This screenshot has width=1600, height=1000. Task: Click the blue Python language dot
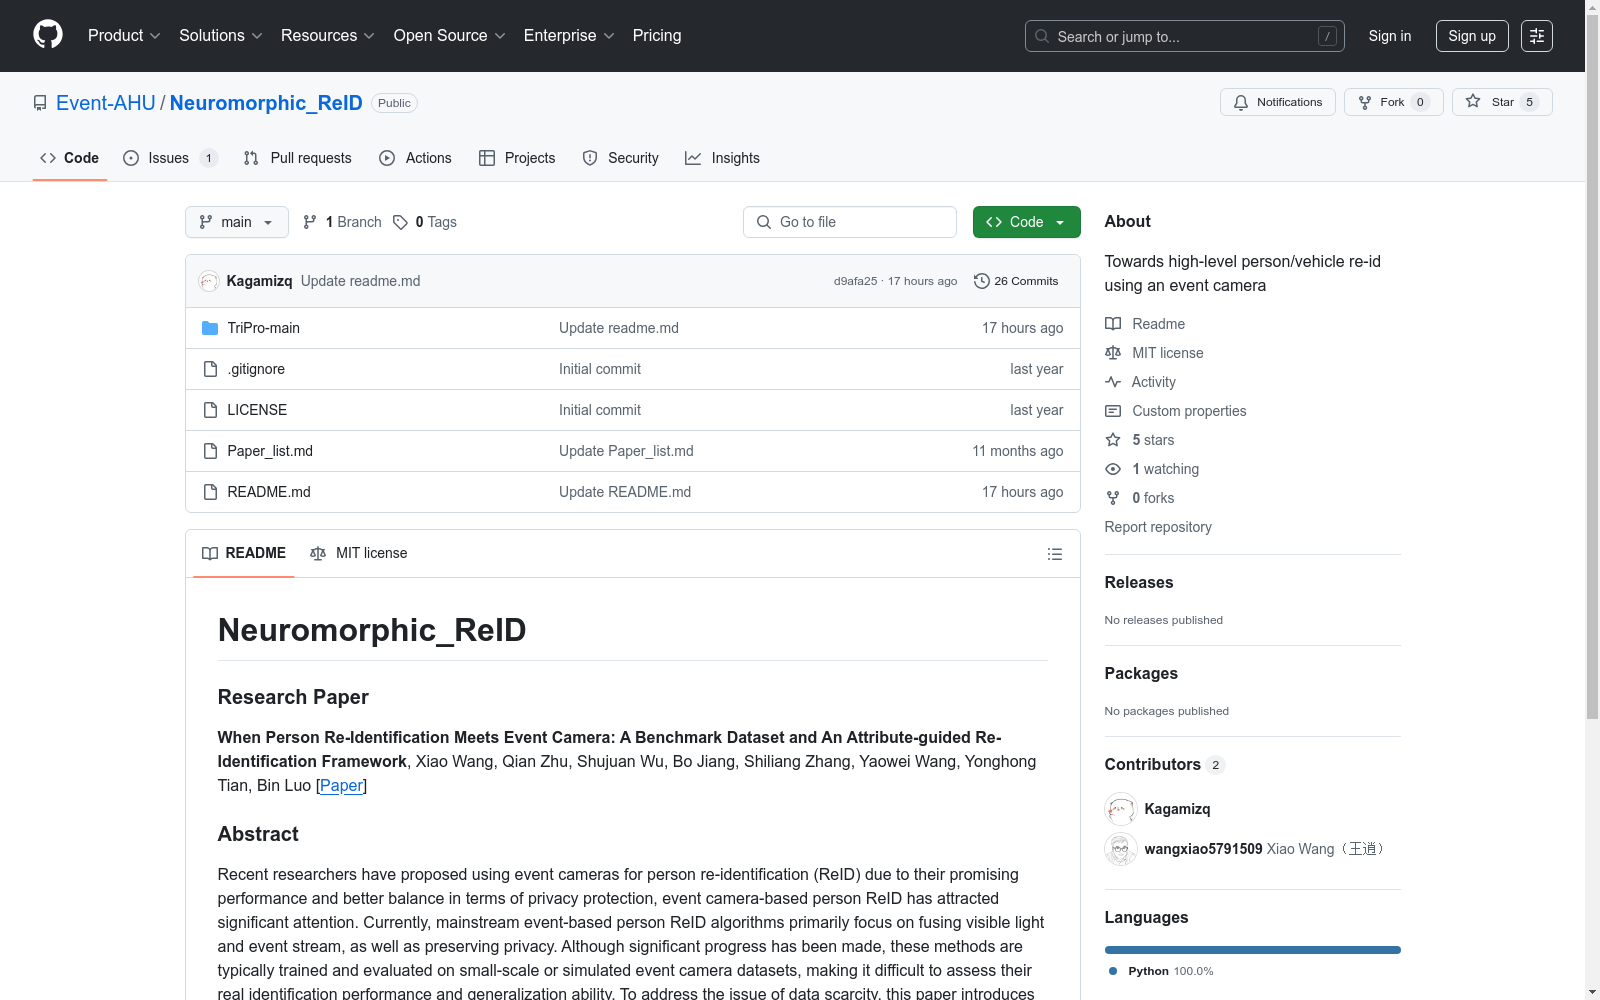tap(1113, 971)
